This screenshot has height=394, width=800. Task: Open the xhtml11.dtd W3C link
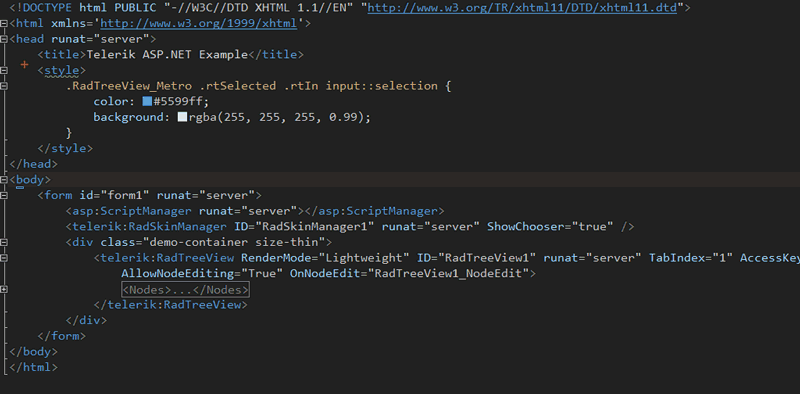tap(522, 8)
